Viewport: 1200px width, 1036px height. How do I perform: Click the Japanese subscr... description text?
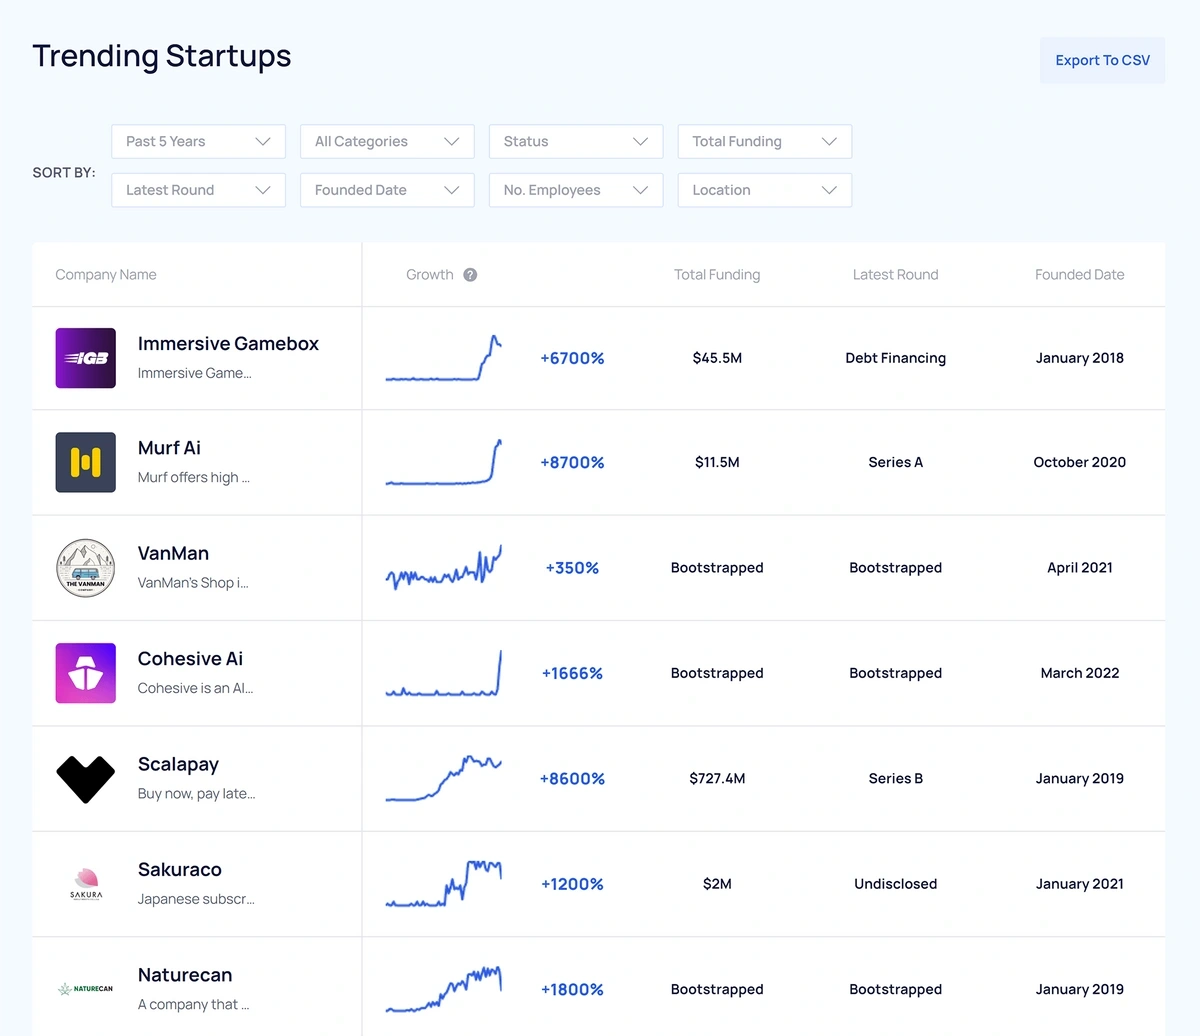(x=196, y=899)
